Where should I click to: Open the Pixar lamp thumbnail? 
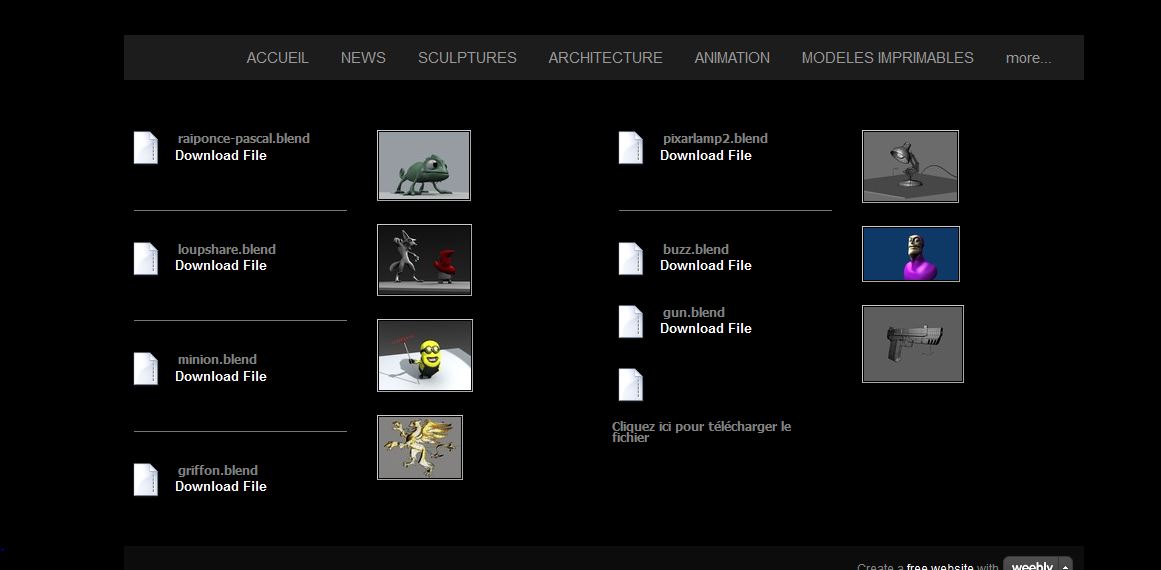(911, 167)
